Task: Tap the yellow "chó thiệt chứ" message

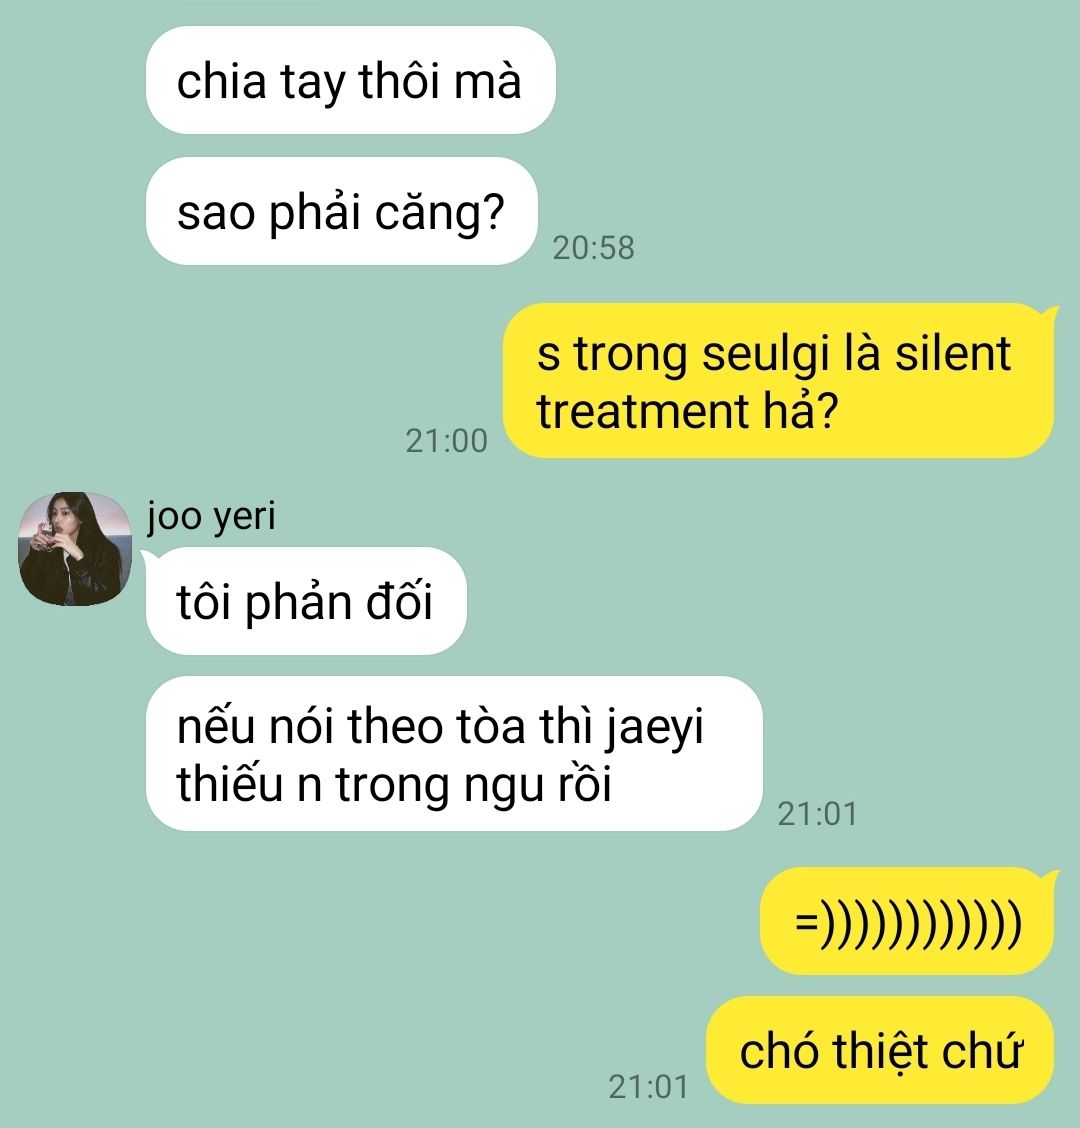Action: (x=881, y=1050)
